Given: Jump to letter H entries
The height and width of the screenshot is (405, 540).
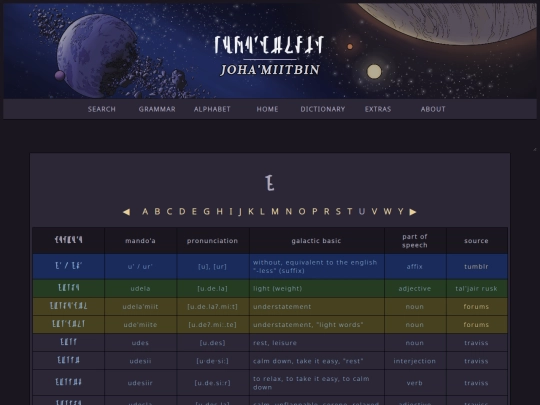Looking at the screenshot, I should (219, 211).
